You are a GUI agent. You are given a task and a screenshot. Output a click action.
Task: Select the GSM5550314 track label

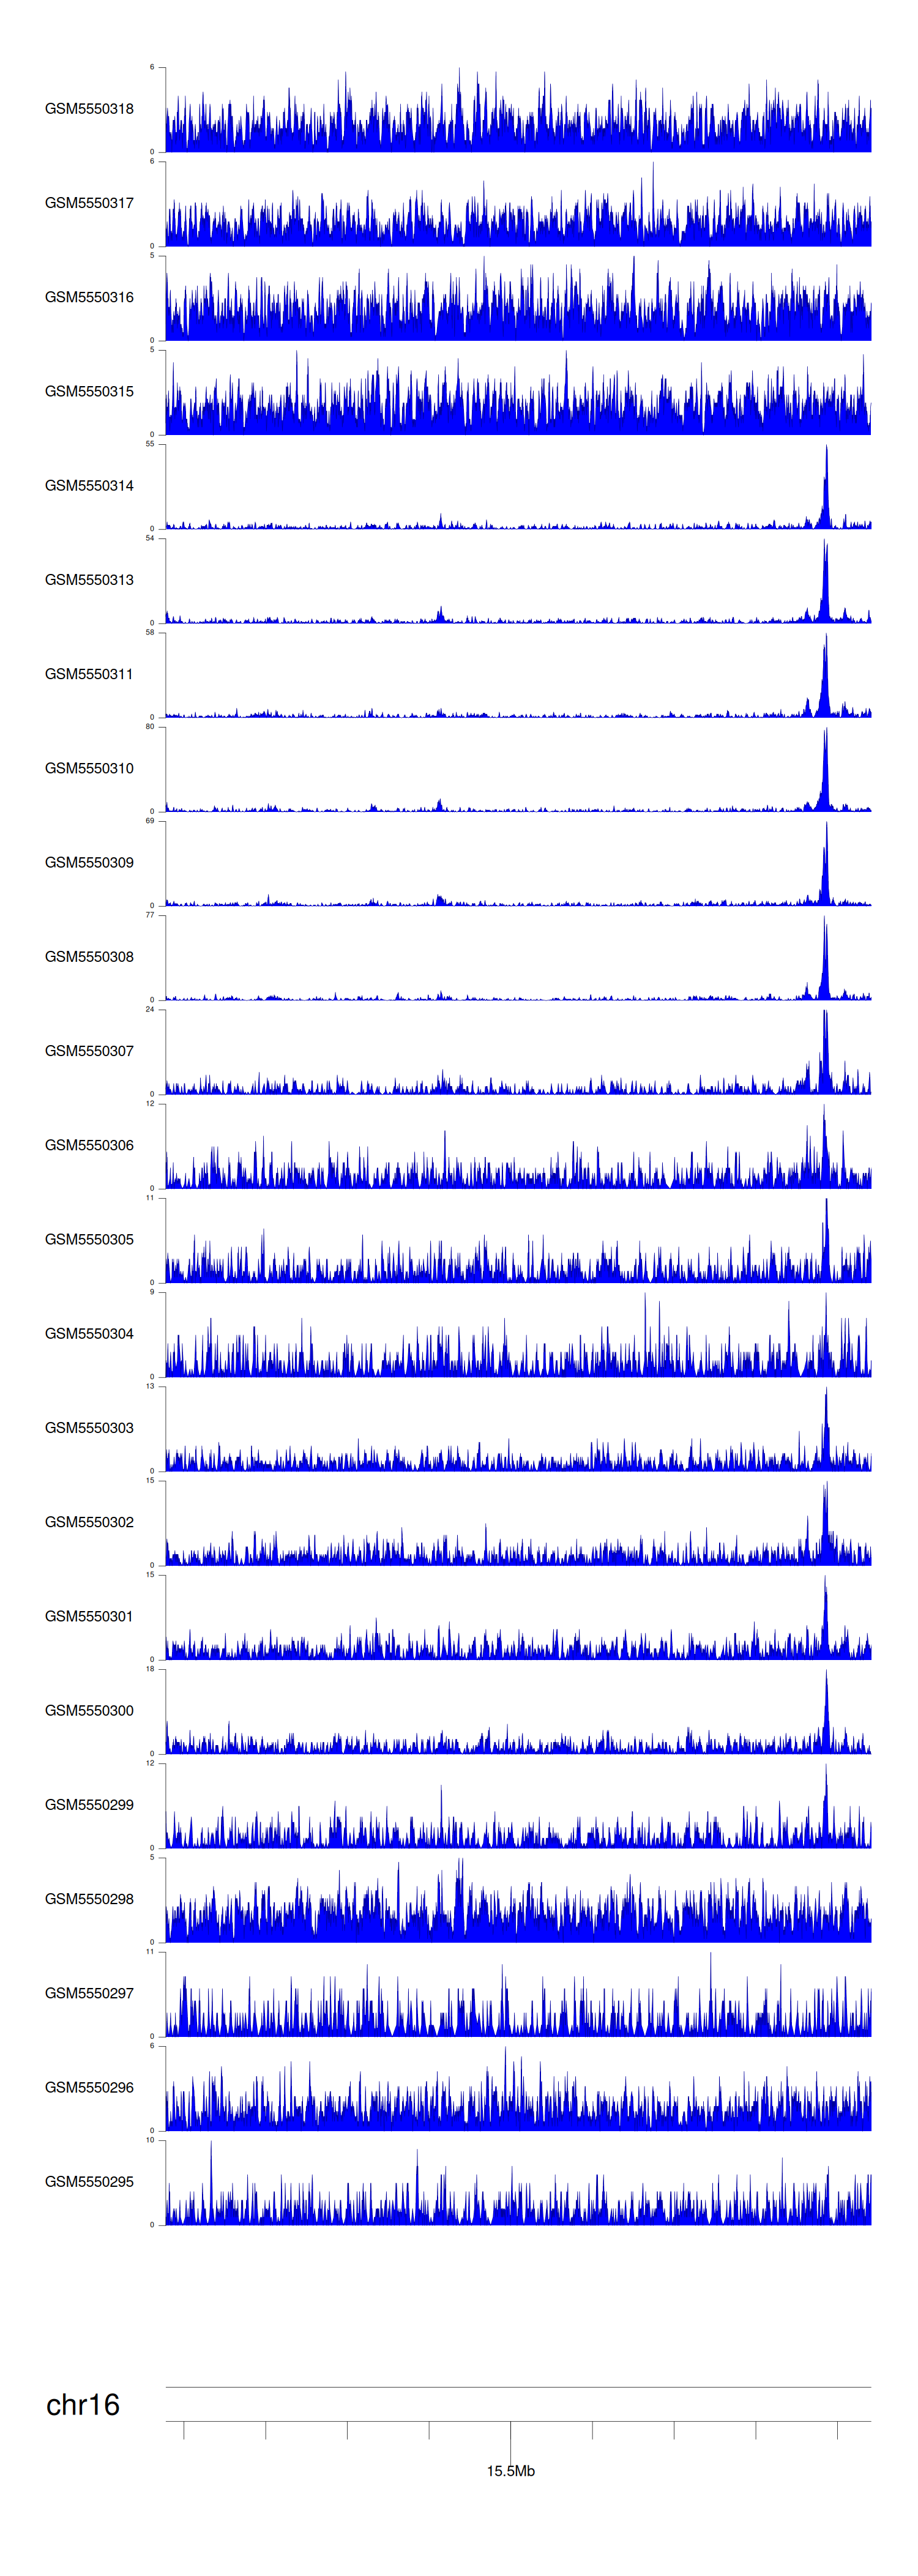[89, 486]
